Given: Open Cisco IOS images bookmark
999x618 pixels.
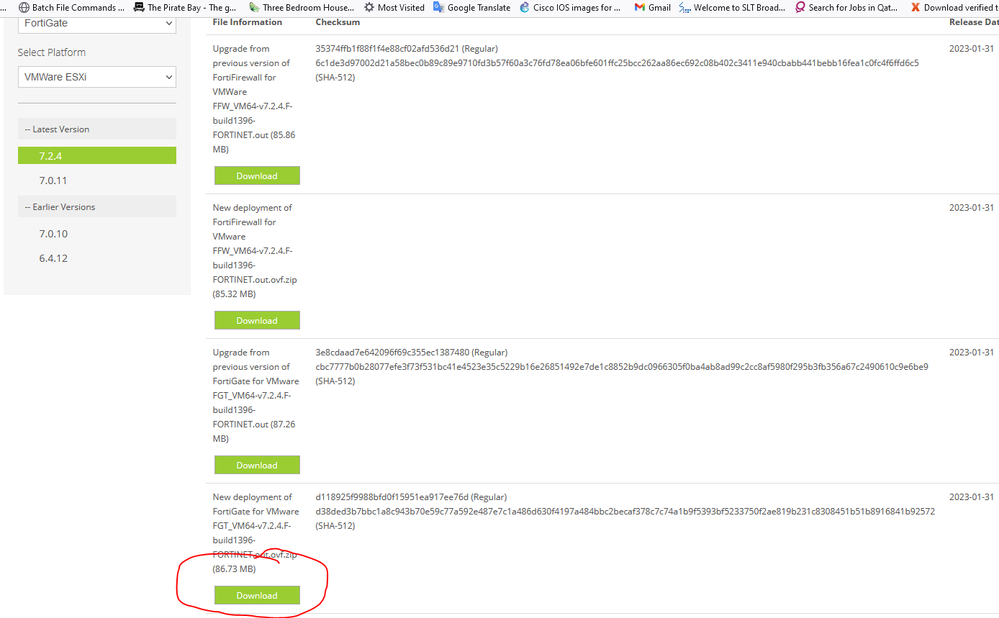Looking at the screenshot, I should click(570, 8).
